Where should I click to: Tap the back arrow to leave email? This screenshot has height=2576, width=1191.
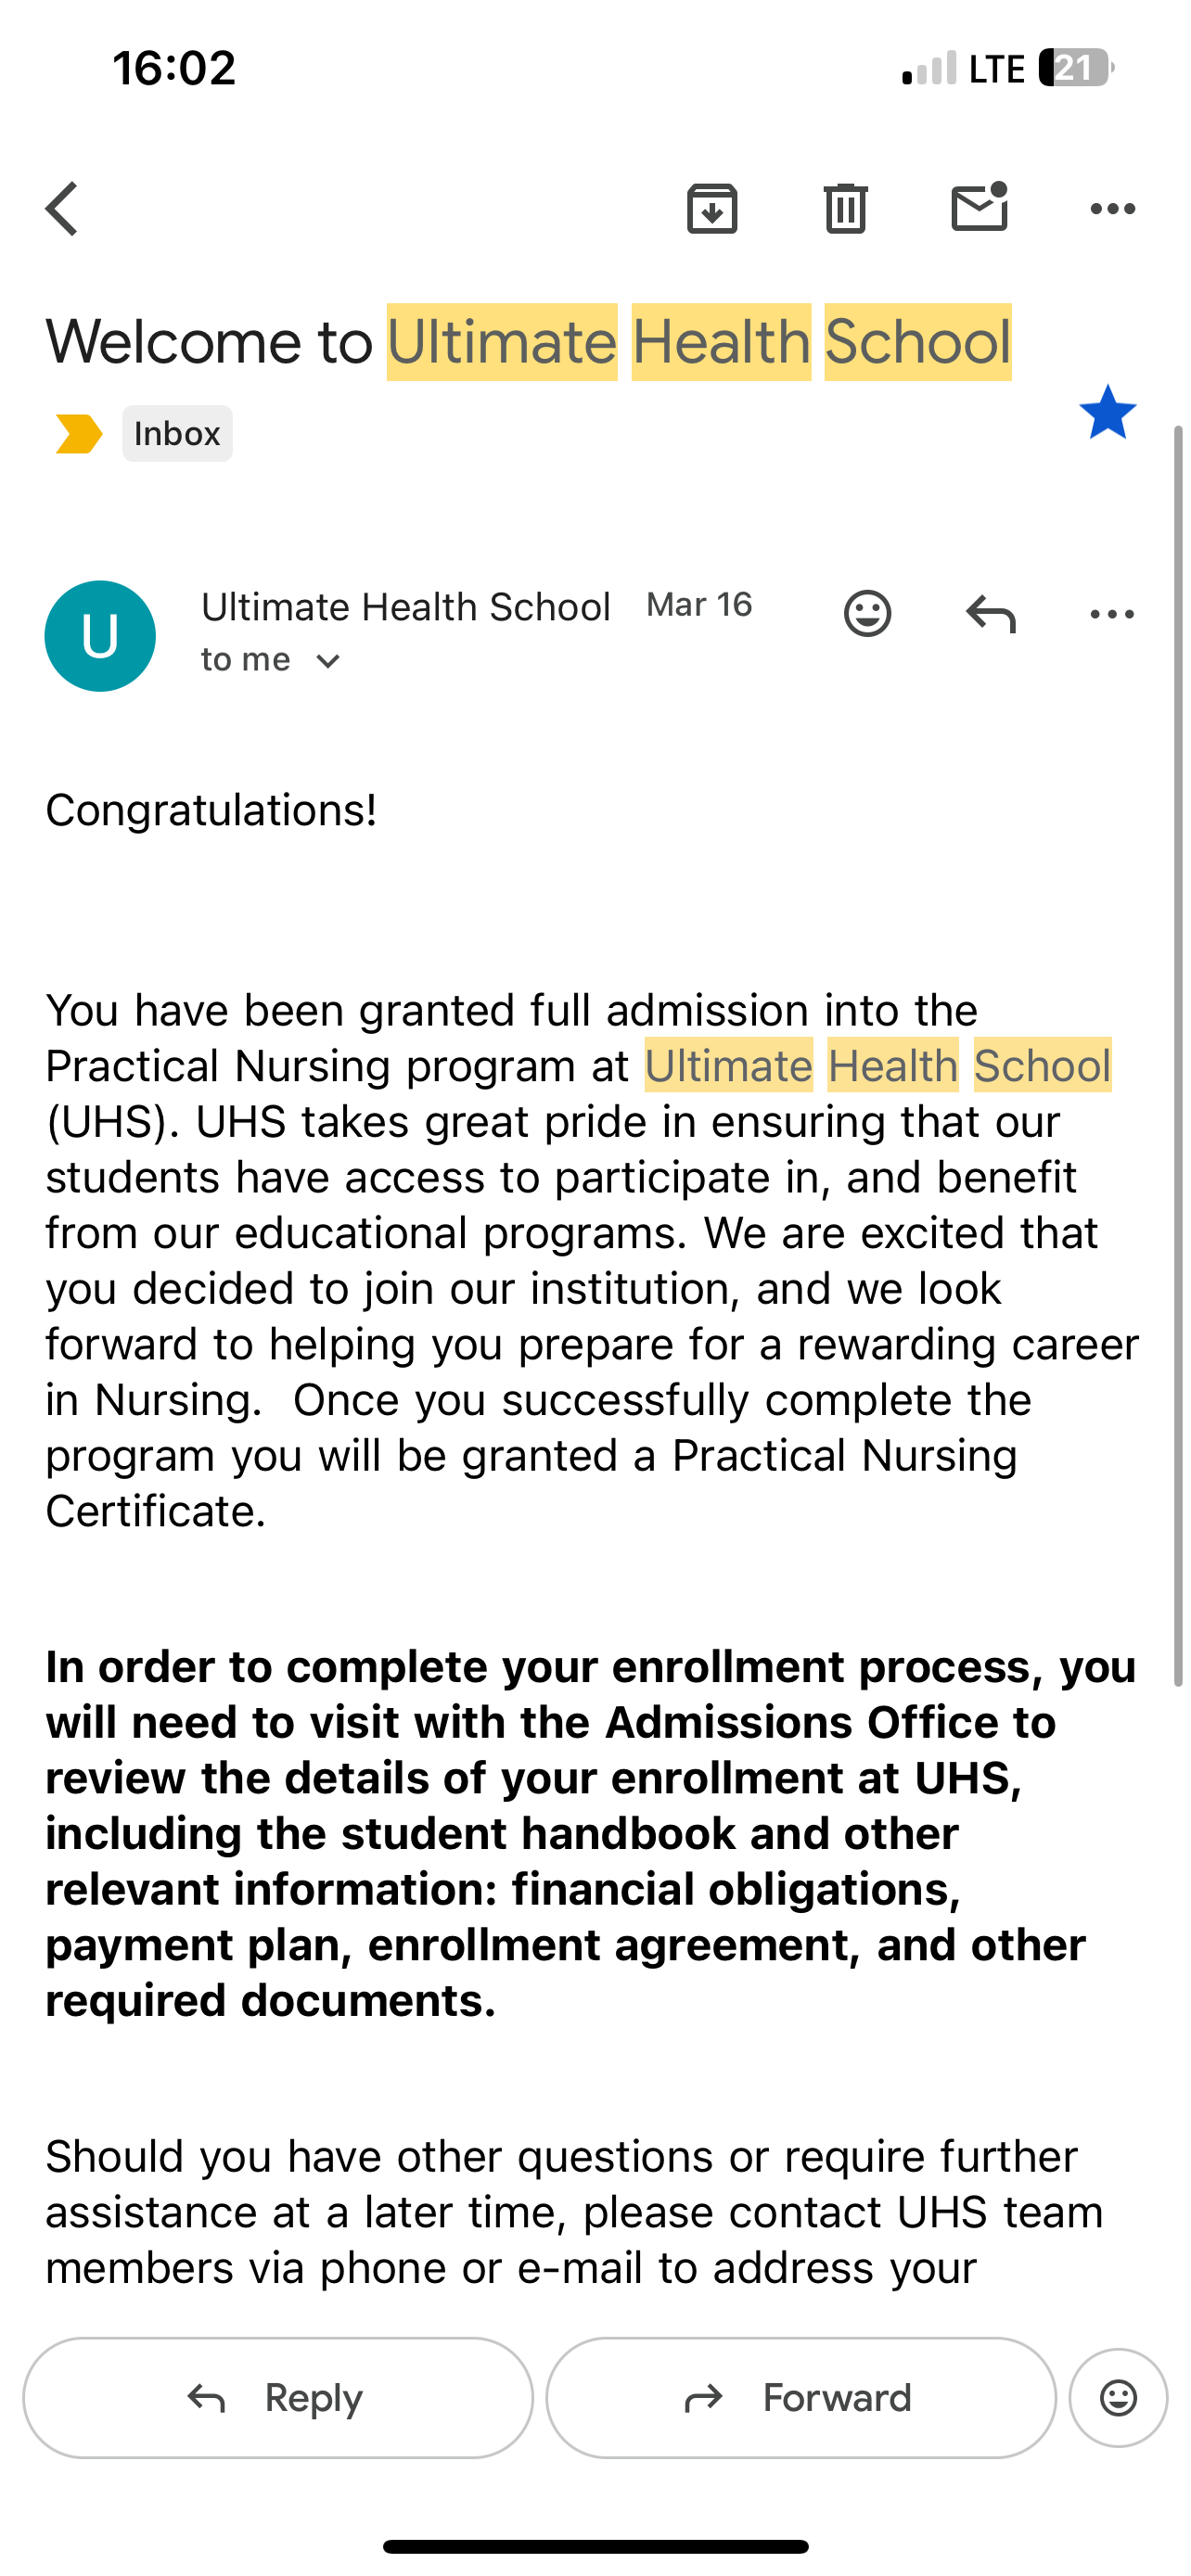pyautogui.click(x=62, y=209)
